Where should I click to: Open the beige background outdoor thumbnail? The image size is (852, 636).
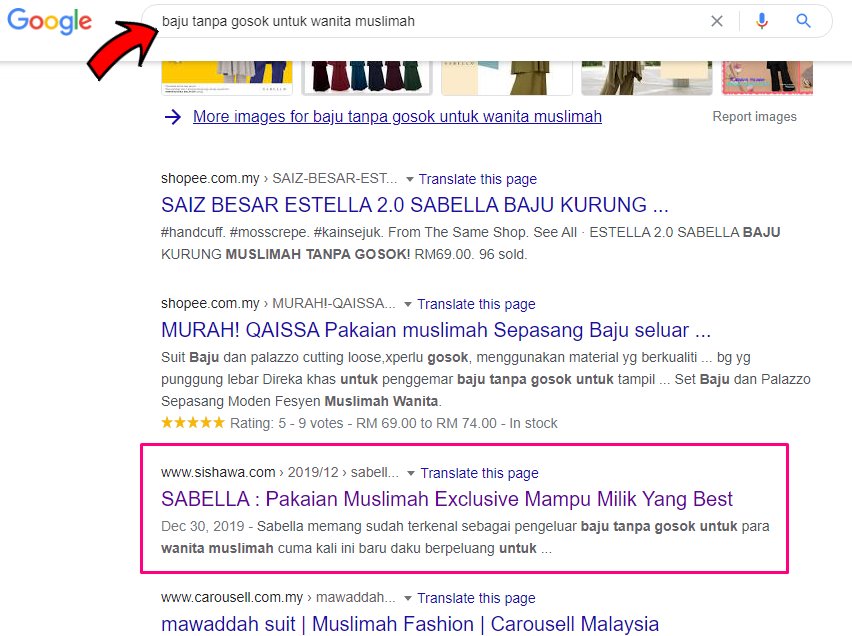[647, 78]
